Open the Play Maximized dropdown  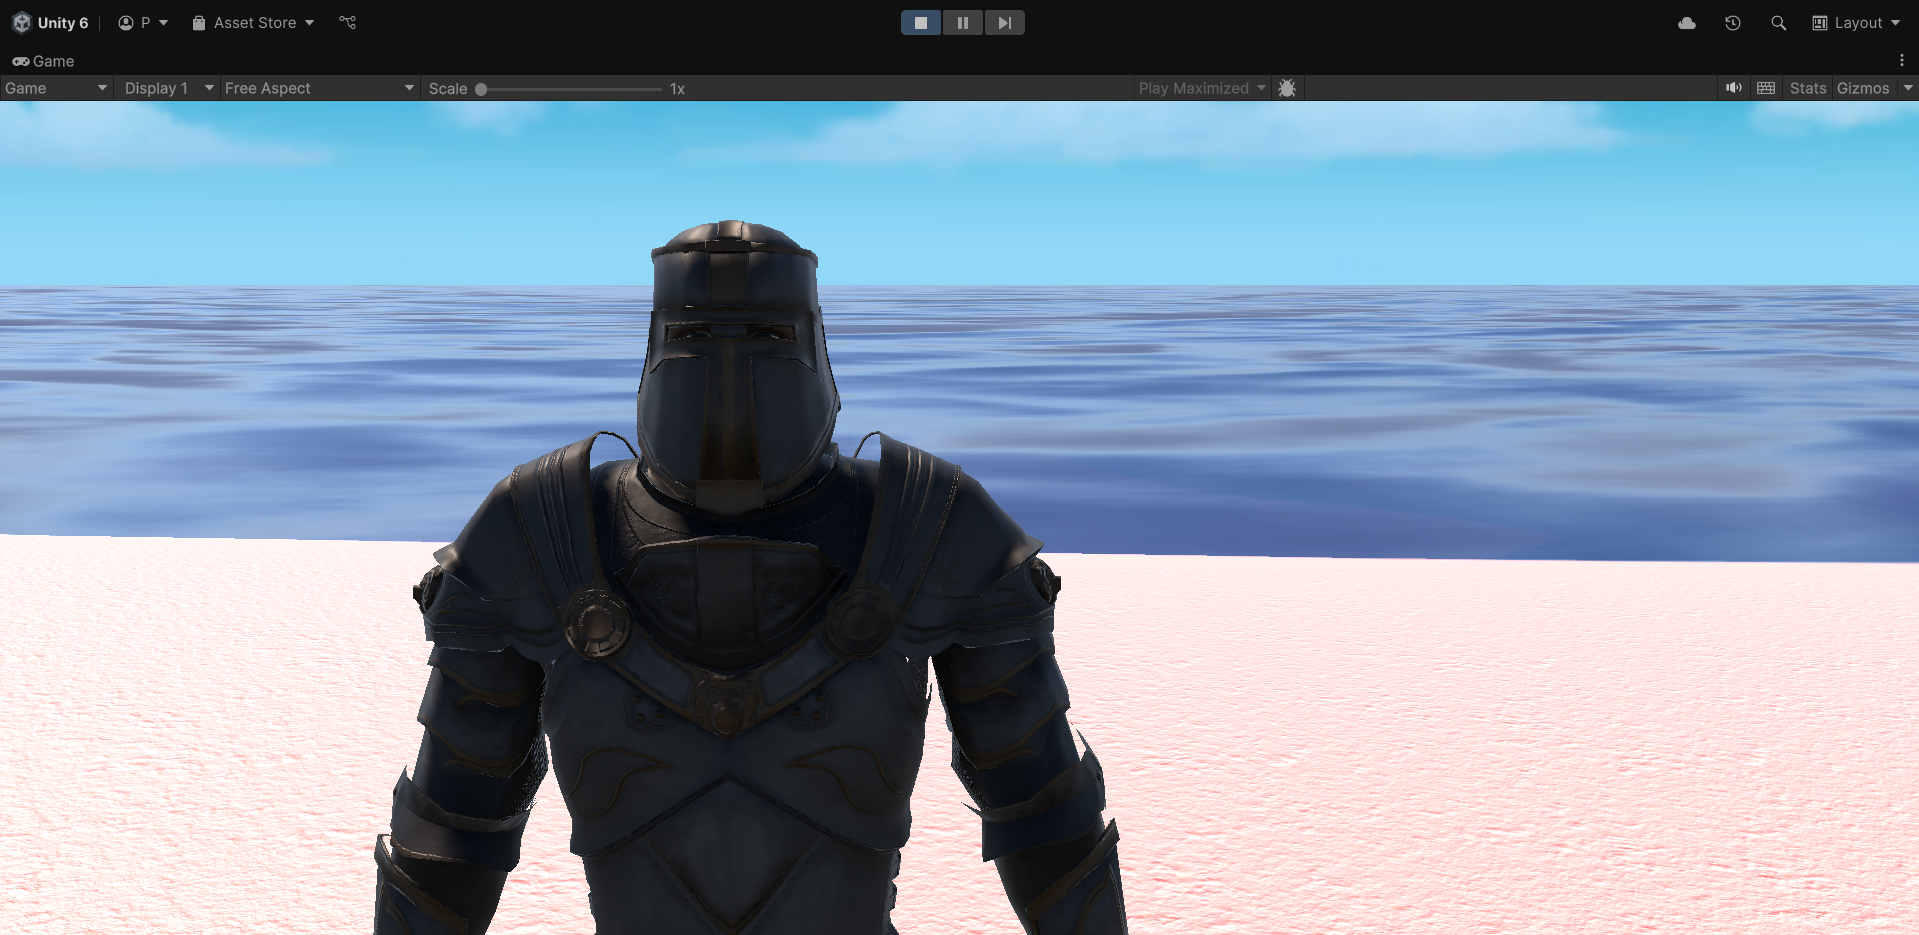click(x=1202, y=88)
